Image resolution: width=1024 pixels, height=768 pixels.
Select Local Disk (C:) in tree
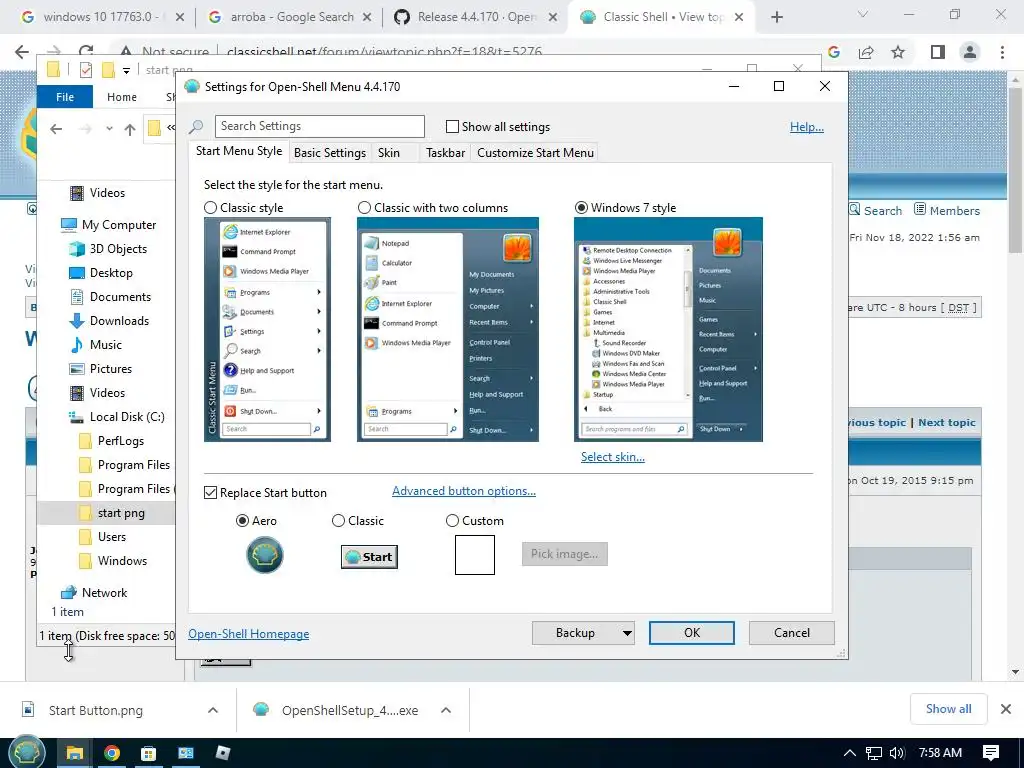[x=127, y=417]
